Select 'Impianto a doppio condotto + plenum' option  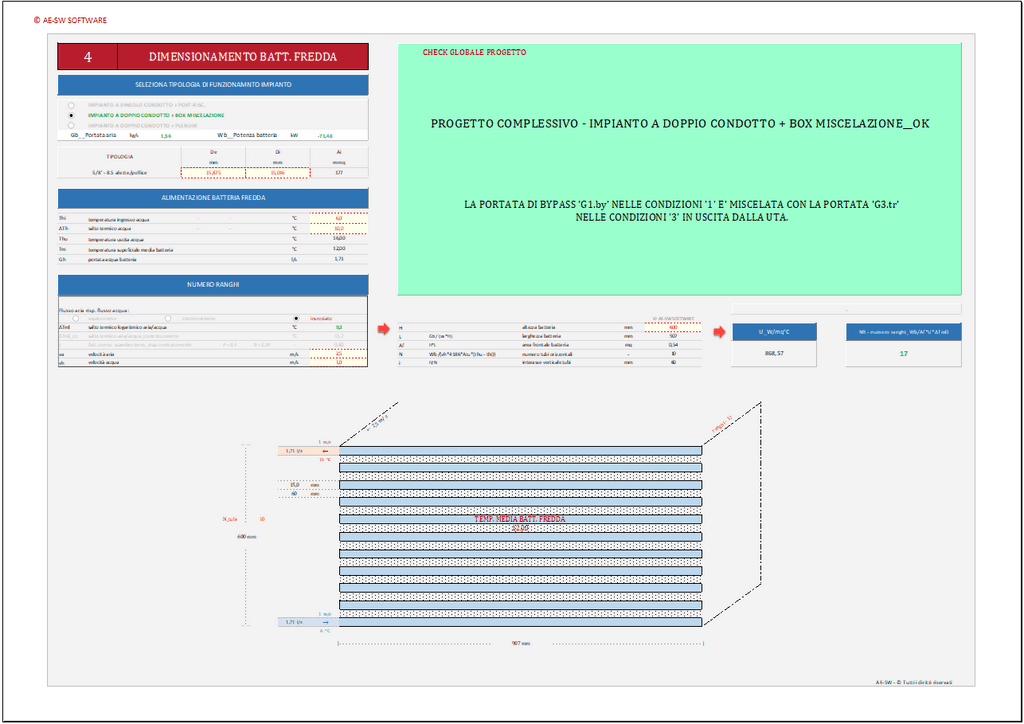71,125
